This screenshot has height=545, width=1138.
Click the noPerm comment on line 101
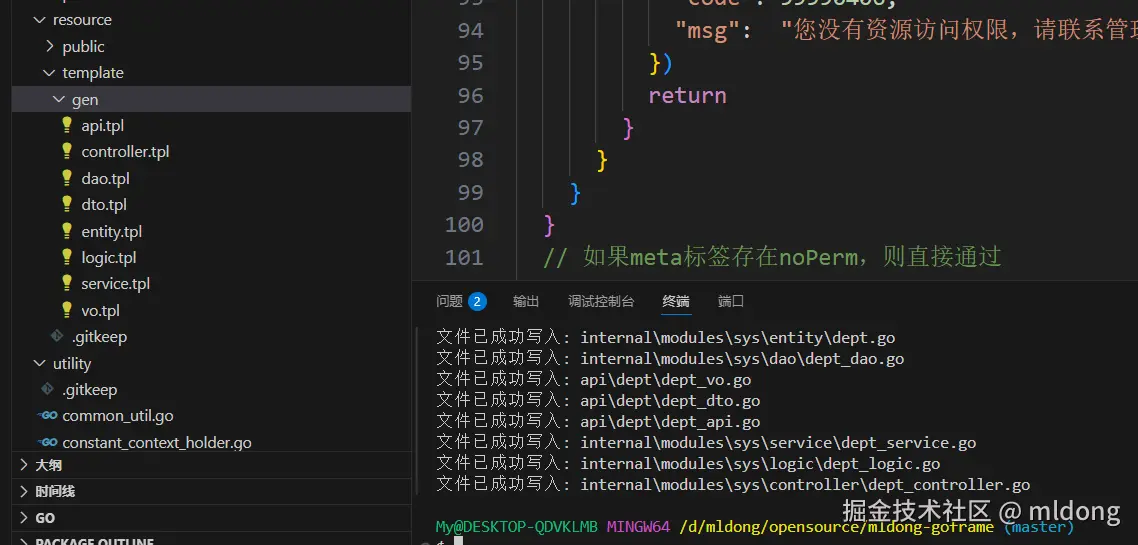772,257
